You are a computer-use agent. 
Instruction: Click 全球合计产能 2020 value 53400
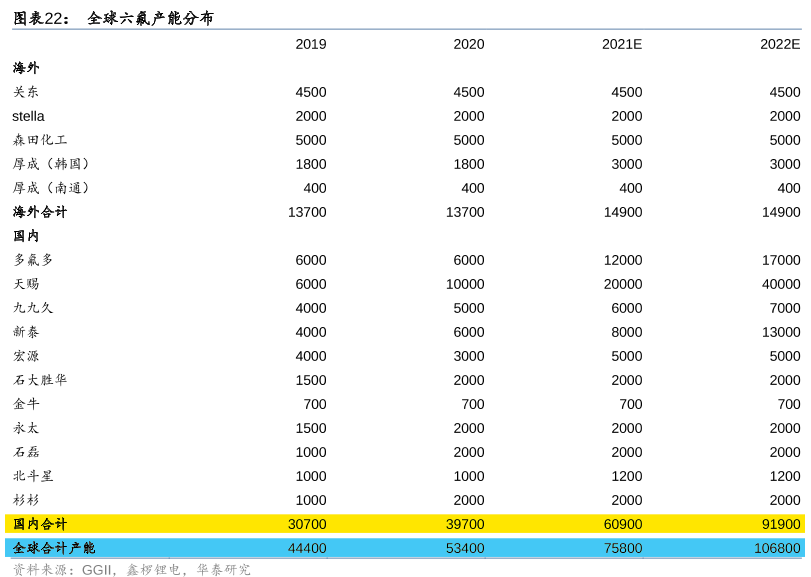tap(465, 548)
